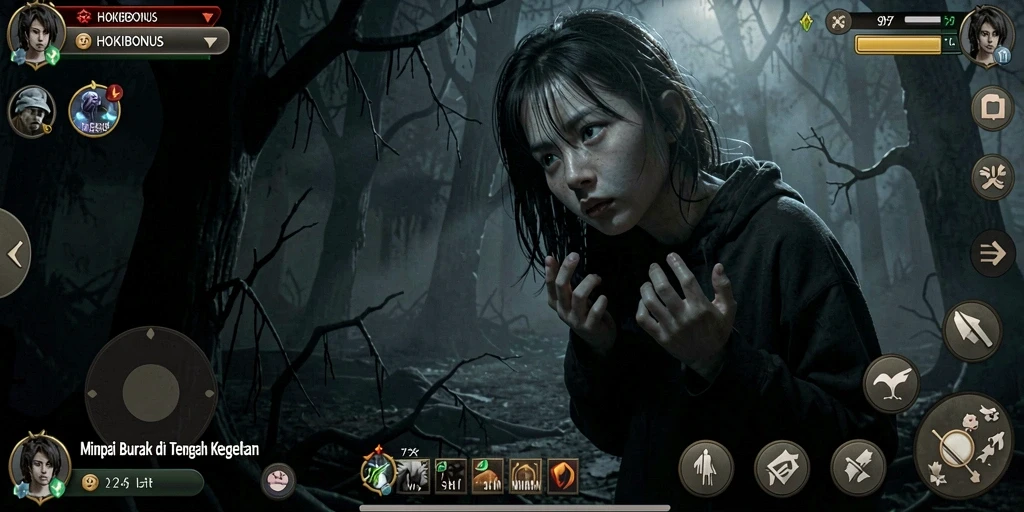Click the crossed swords battle icon

click(839, 22)
